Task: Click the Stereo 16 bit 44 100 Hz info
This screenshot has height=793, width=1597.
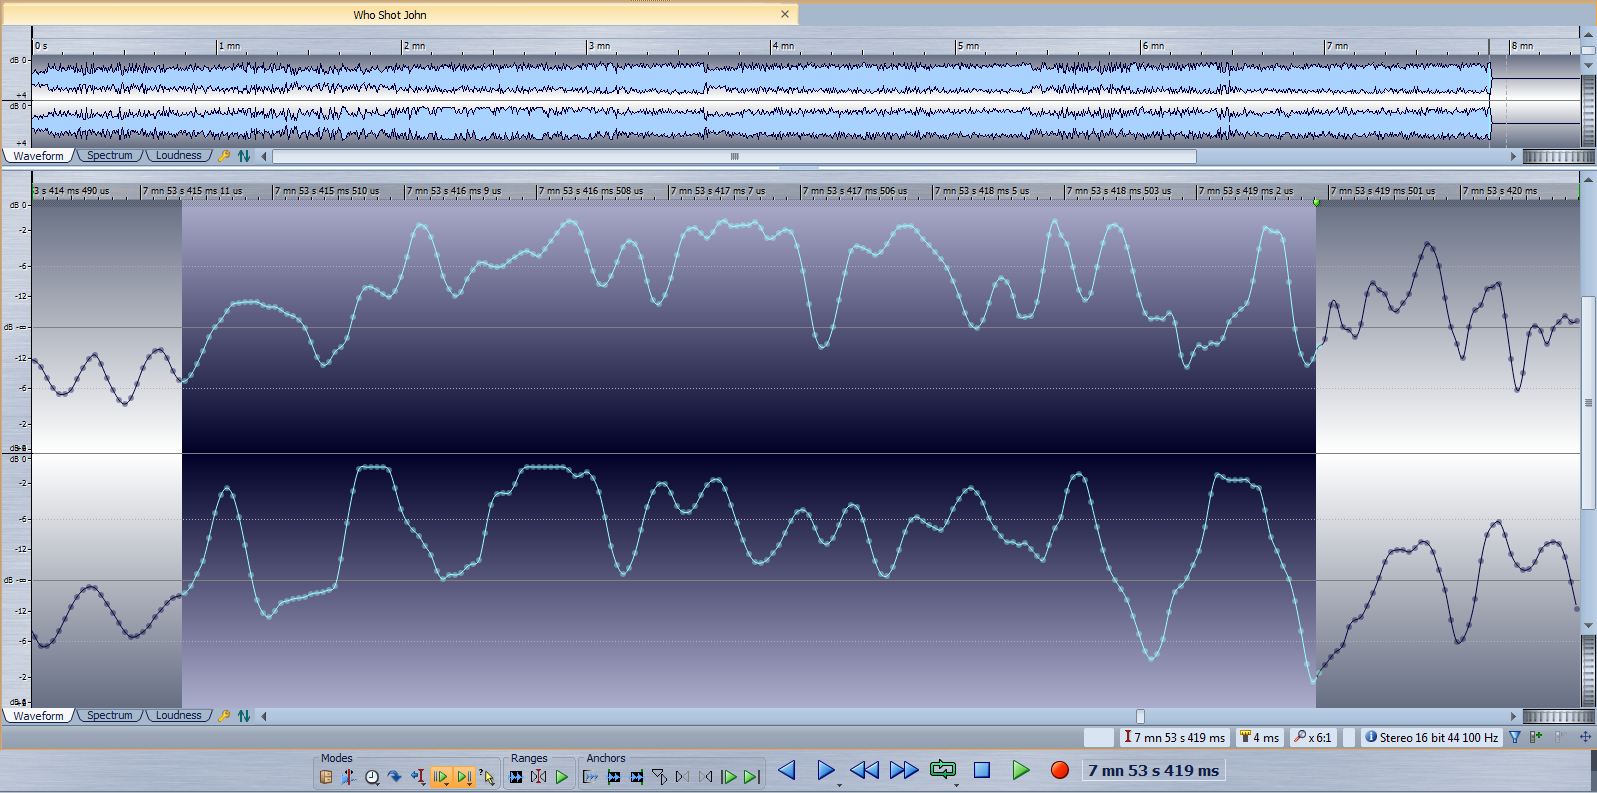Action: pos(1431,738)
